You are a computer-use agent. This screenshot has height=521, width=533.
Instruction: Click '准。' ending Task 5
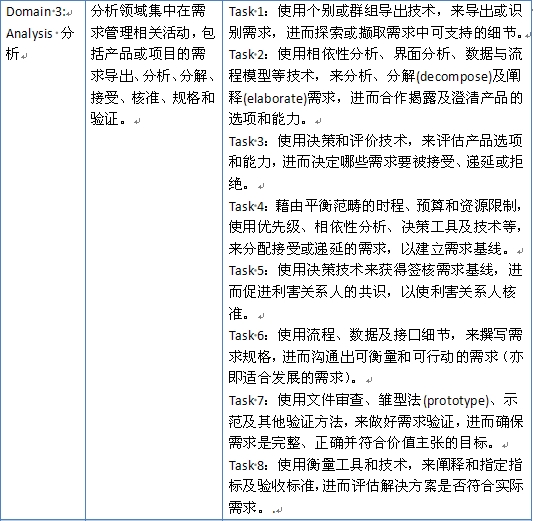pos(240,314)
